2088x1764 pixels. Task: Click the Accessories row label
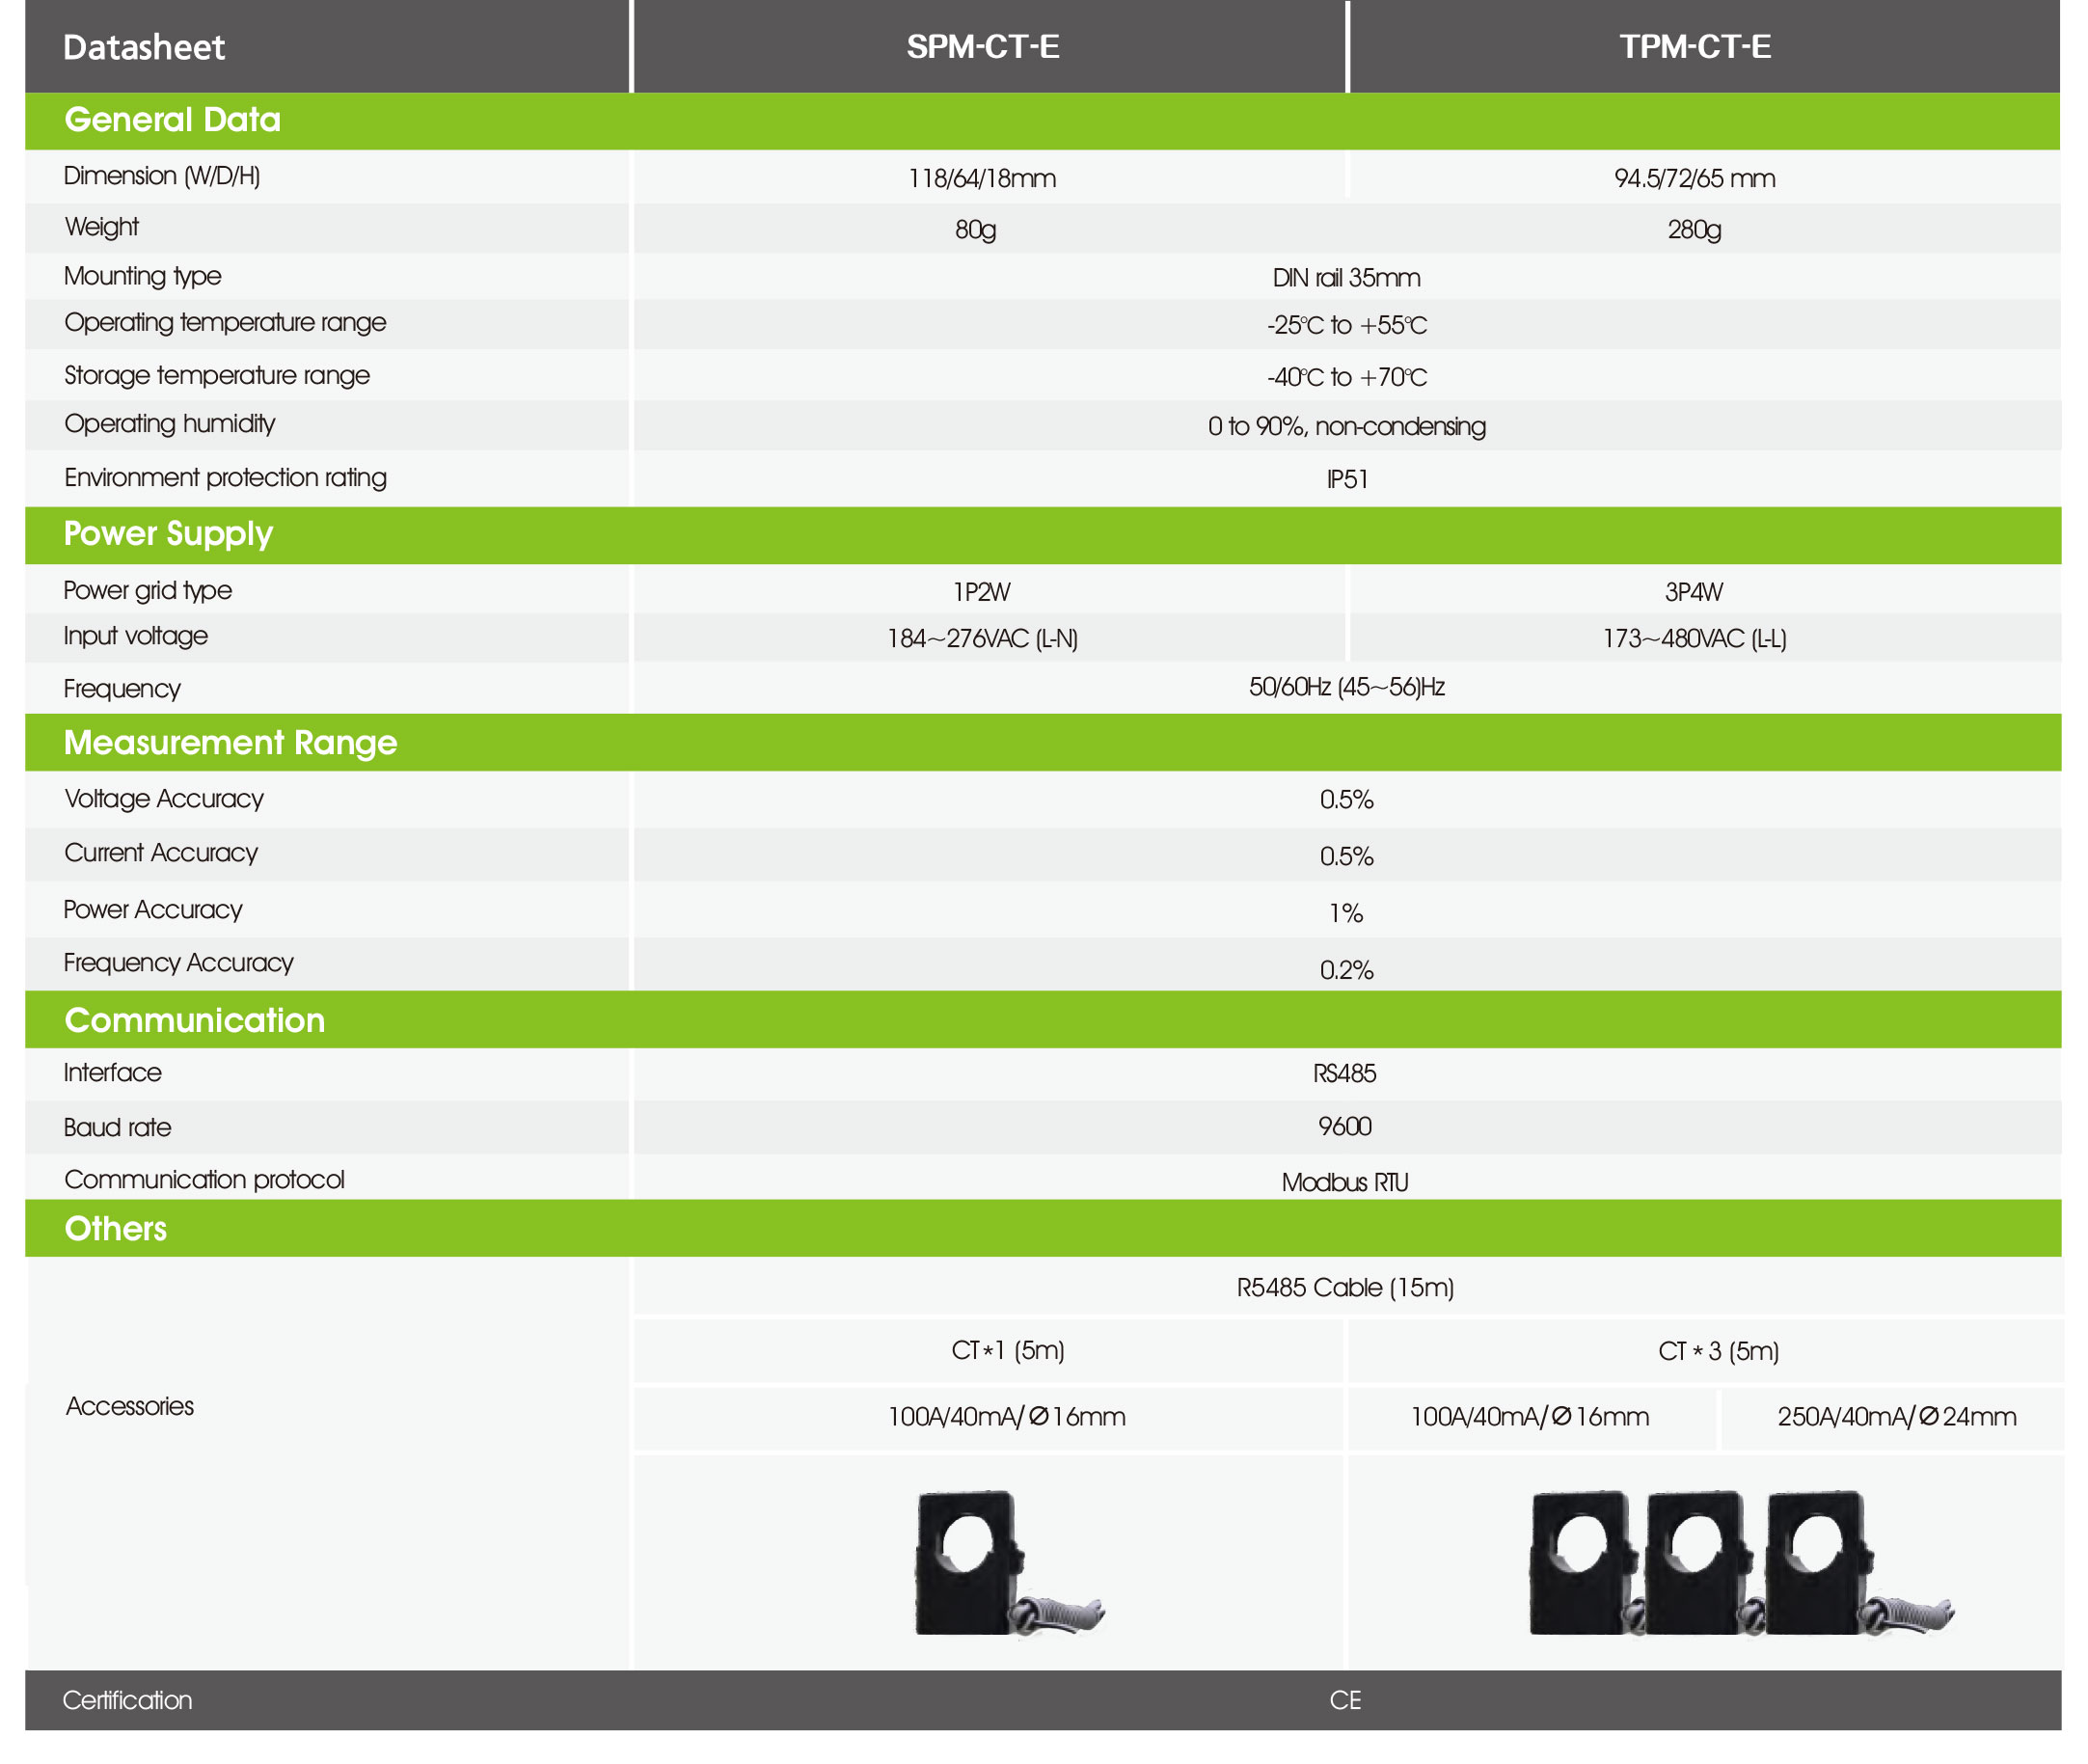click(130, 1406)
